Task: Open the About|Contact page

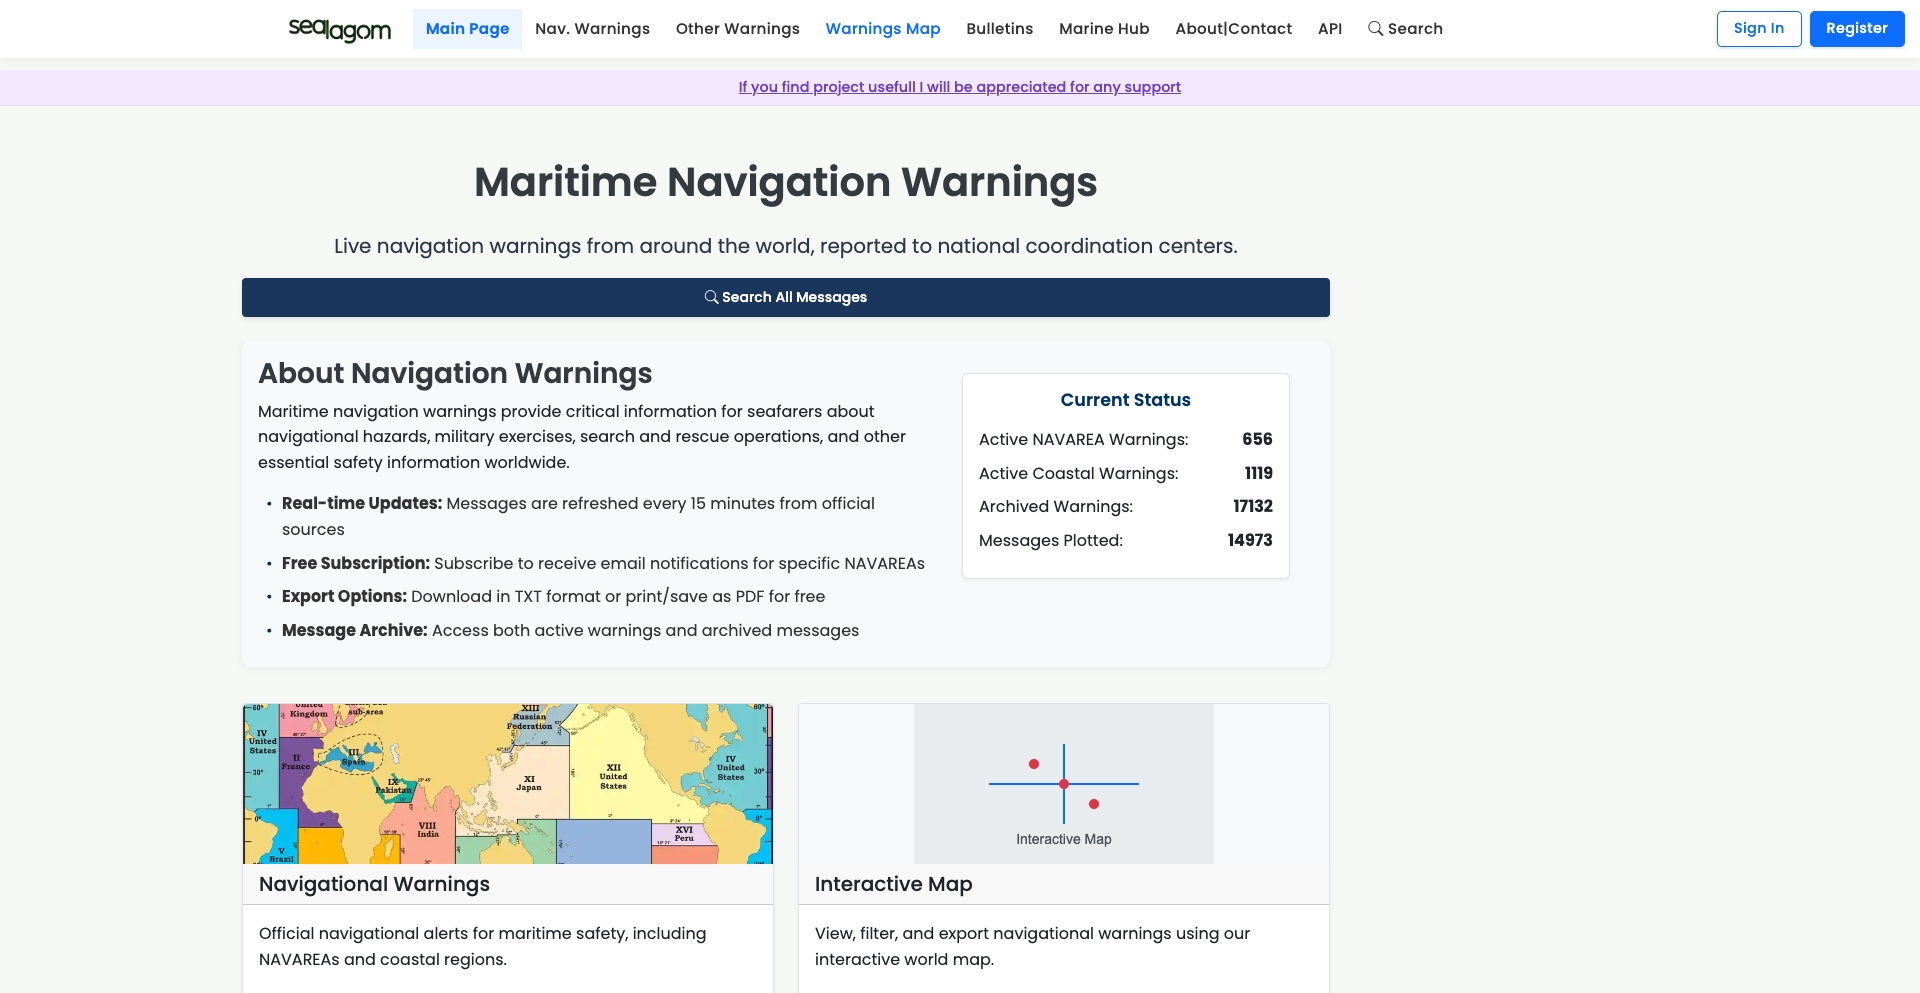Action: 1233,29
